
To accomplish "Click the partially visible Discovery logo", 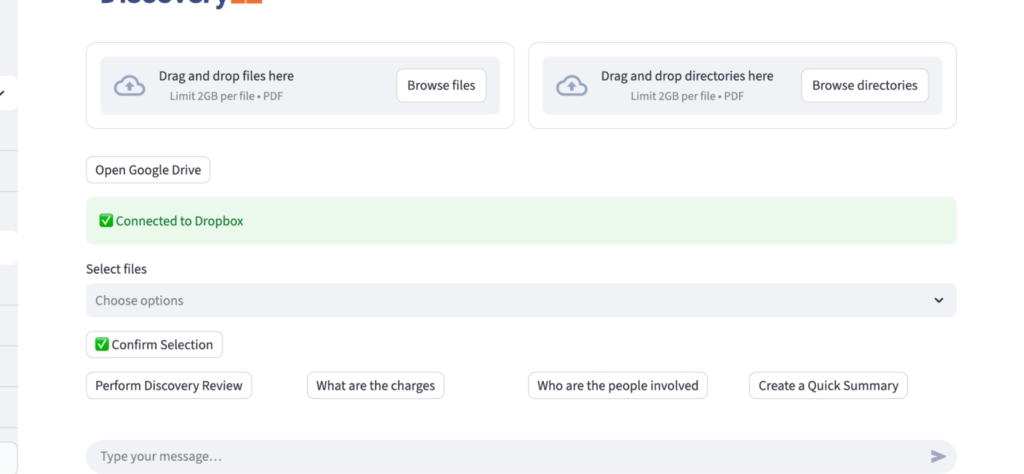I will [x=180, y=3].
